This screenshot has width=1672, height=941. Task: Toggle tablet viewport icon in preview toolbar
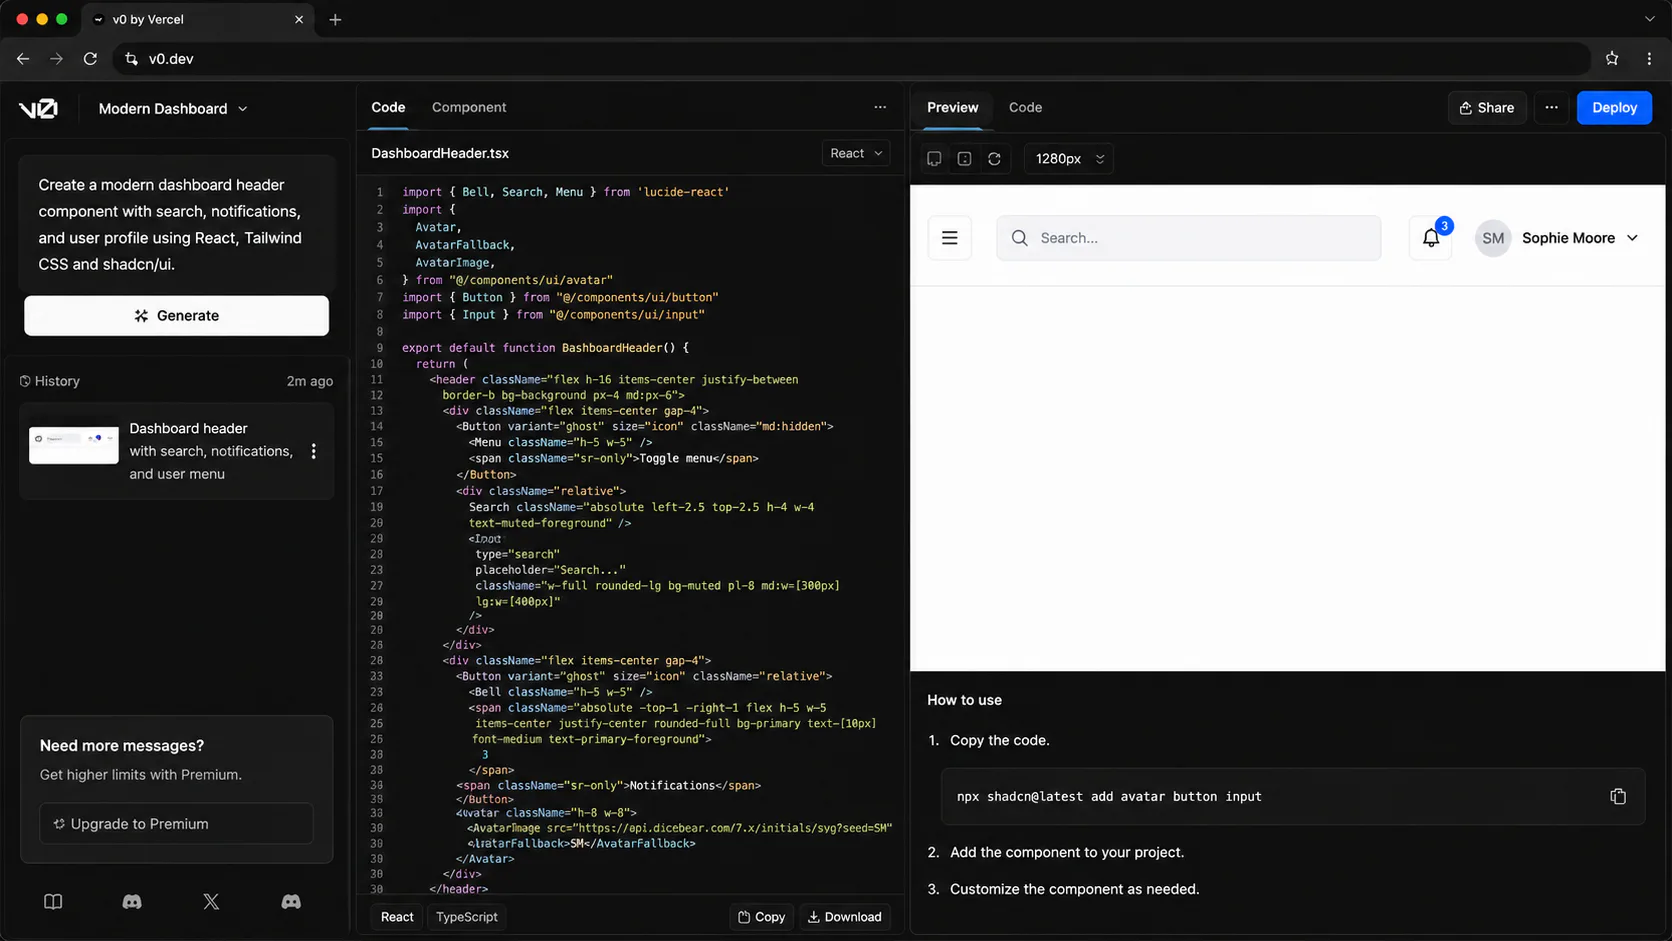click(x=964, y=158)
